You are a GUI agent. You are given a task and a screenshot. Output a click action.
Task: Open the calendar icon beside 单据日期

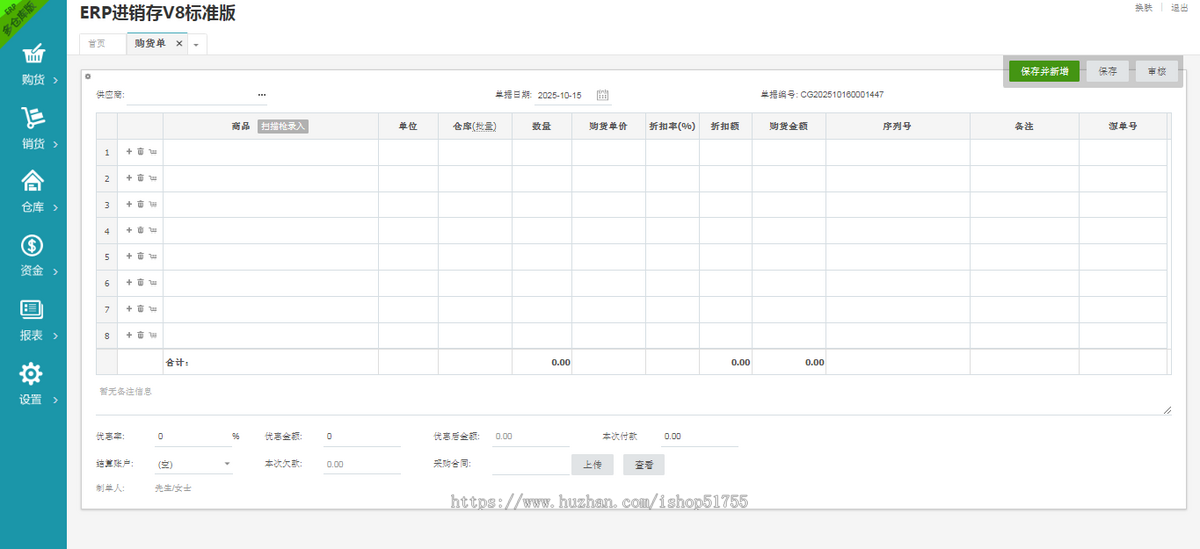click(603, 95)
